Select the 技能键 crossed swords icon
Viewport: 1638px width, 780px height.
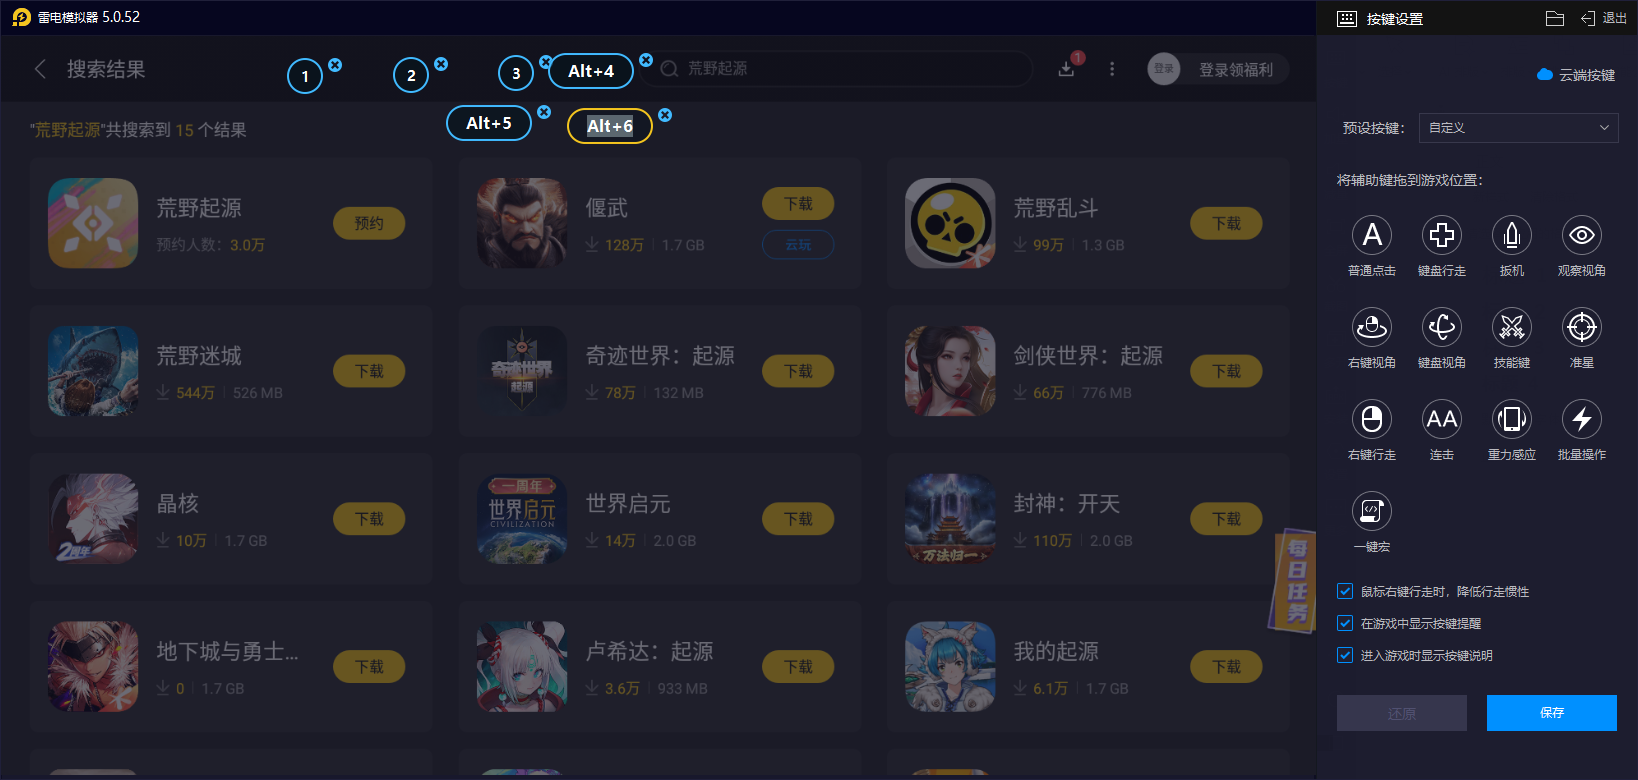point(1512,327)
